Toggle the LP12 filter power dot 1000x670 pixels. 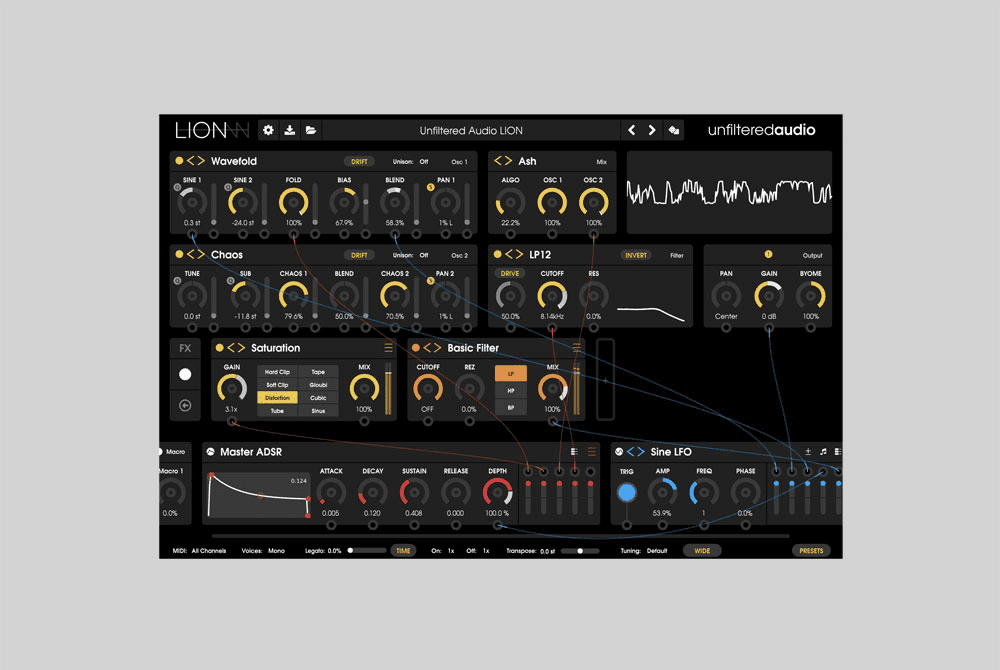click(x=497, y=254)
